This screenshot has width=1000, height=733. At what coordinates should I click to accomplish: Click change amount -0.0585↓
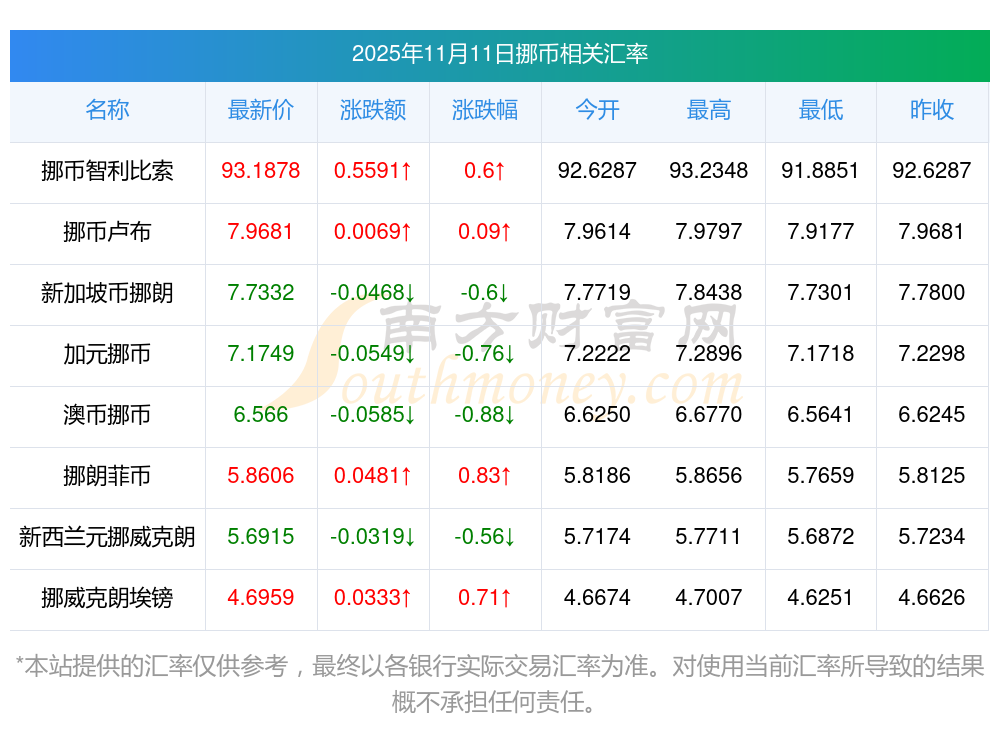tap(372, 415)
